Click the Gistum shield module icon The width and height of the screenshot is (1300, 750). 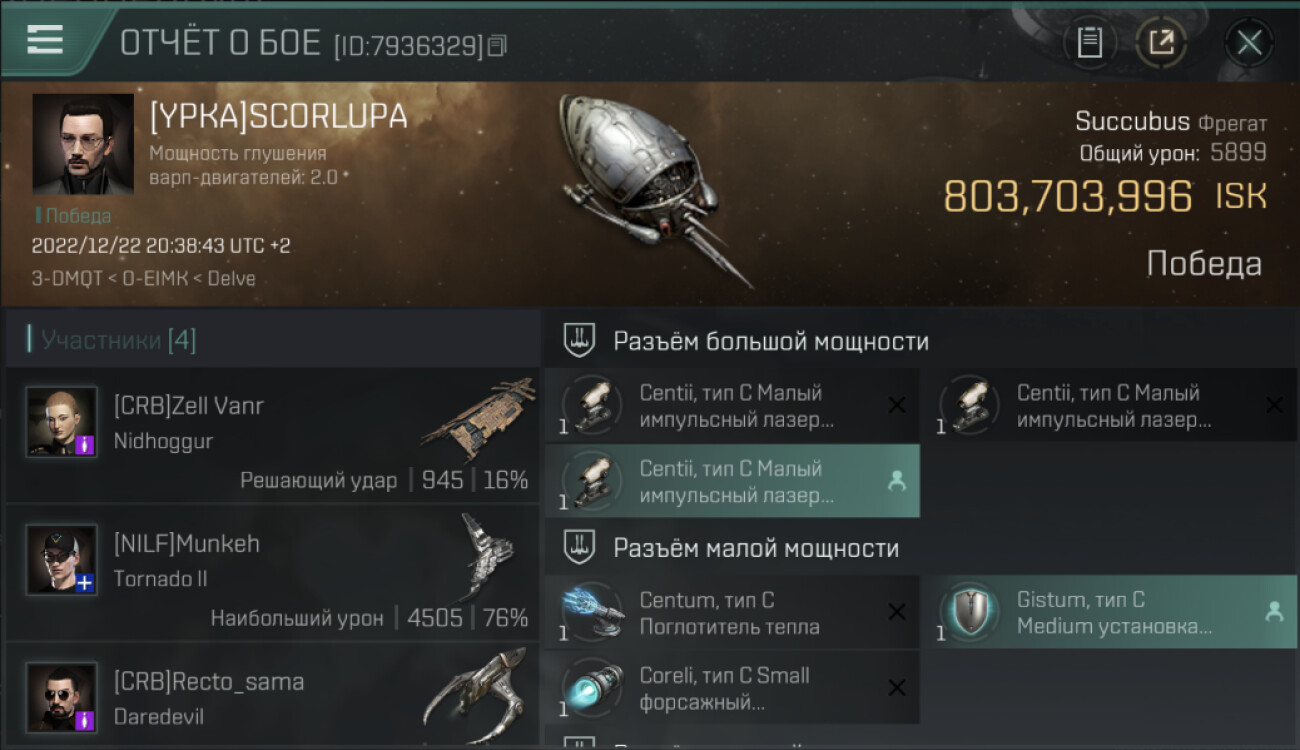click(x=968, y=611)
